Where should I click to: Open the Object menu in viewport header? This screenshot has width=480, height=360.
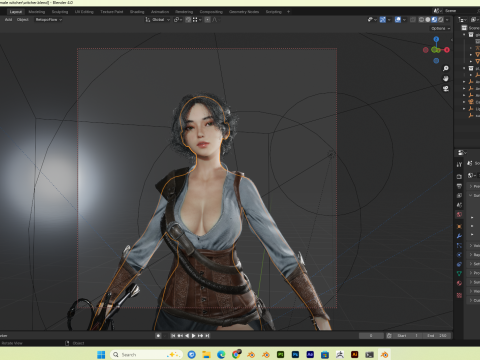(23, 20)
